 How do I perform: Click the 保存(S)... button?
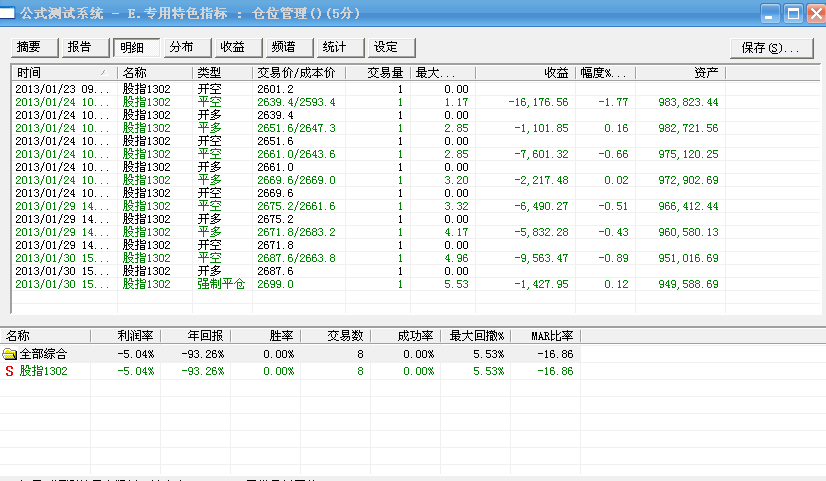click(x=770, y=47)
